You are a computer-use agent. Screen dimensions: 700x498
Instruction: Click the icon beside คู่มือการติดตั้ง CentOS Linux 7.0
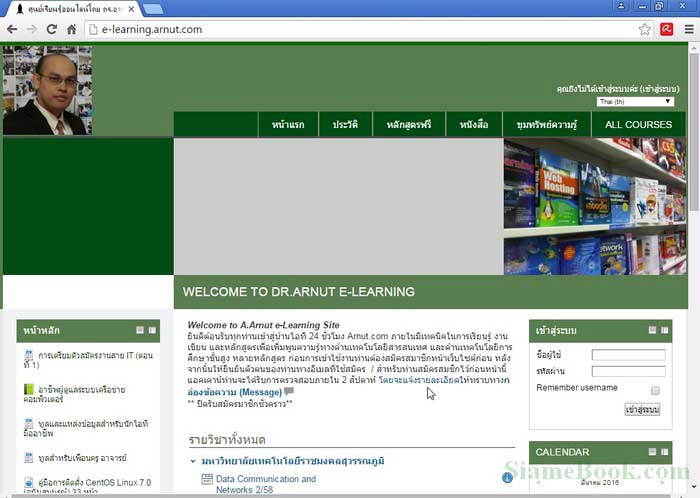tap(29, 482)
